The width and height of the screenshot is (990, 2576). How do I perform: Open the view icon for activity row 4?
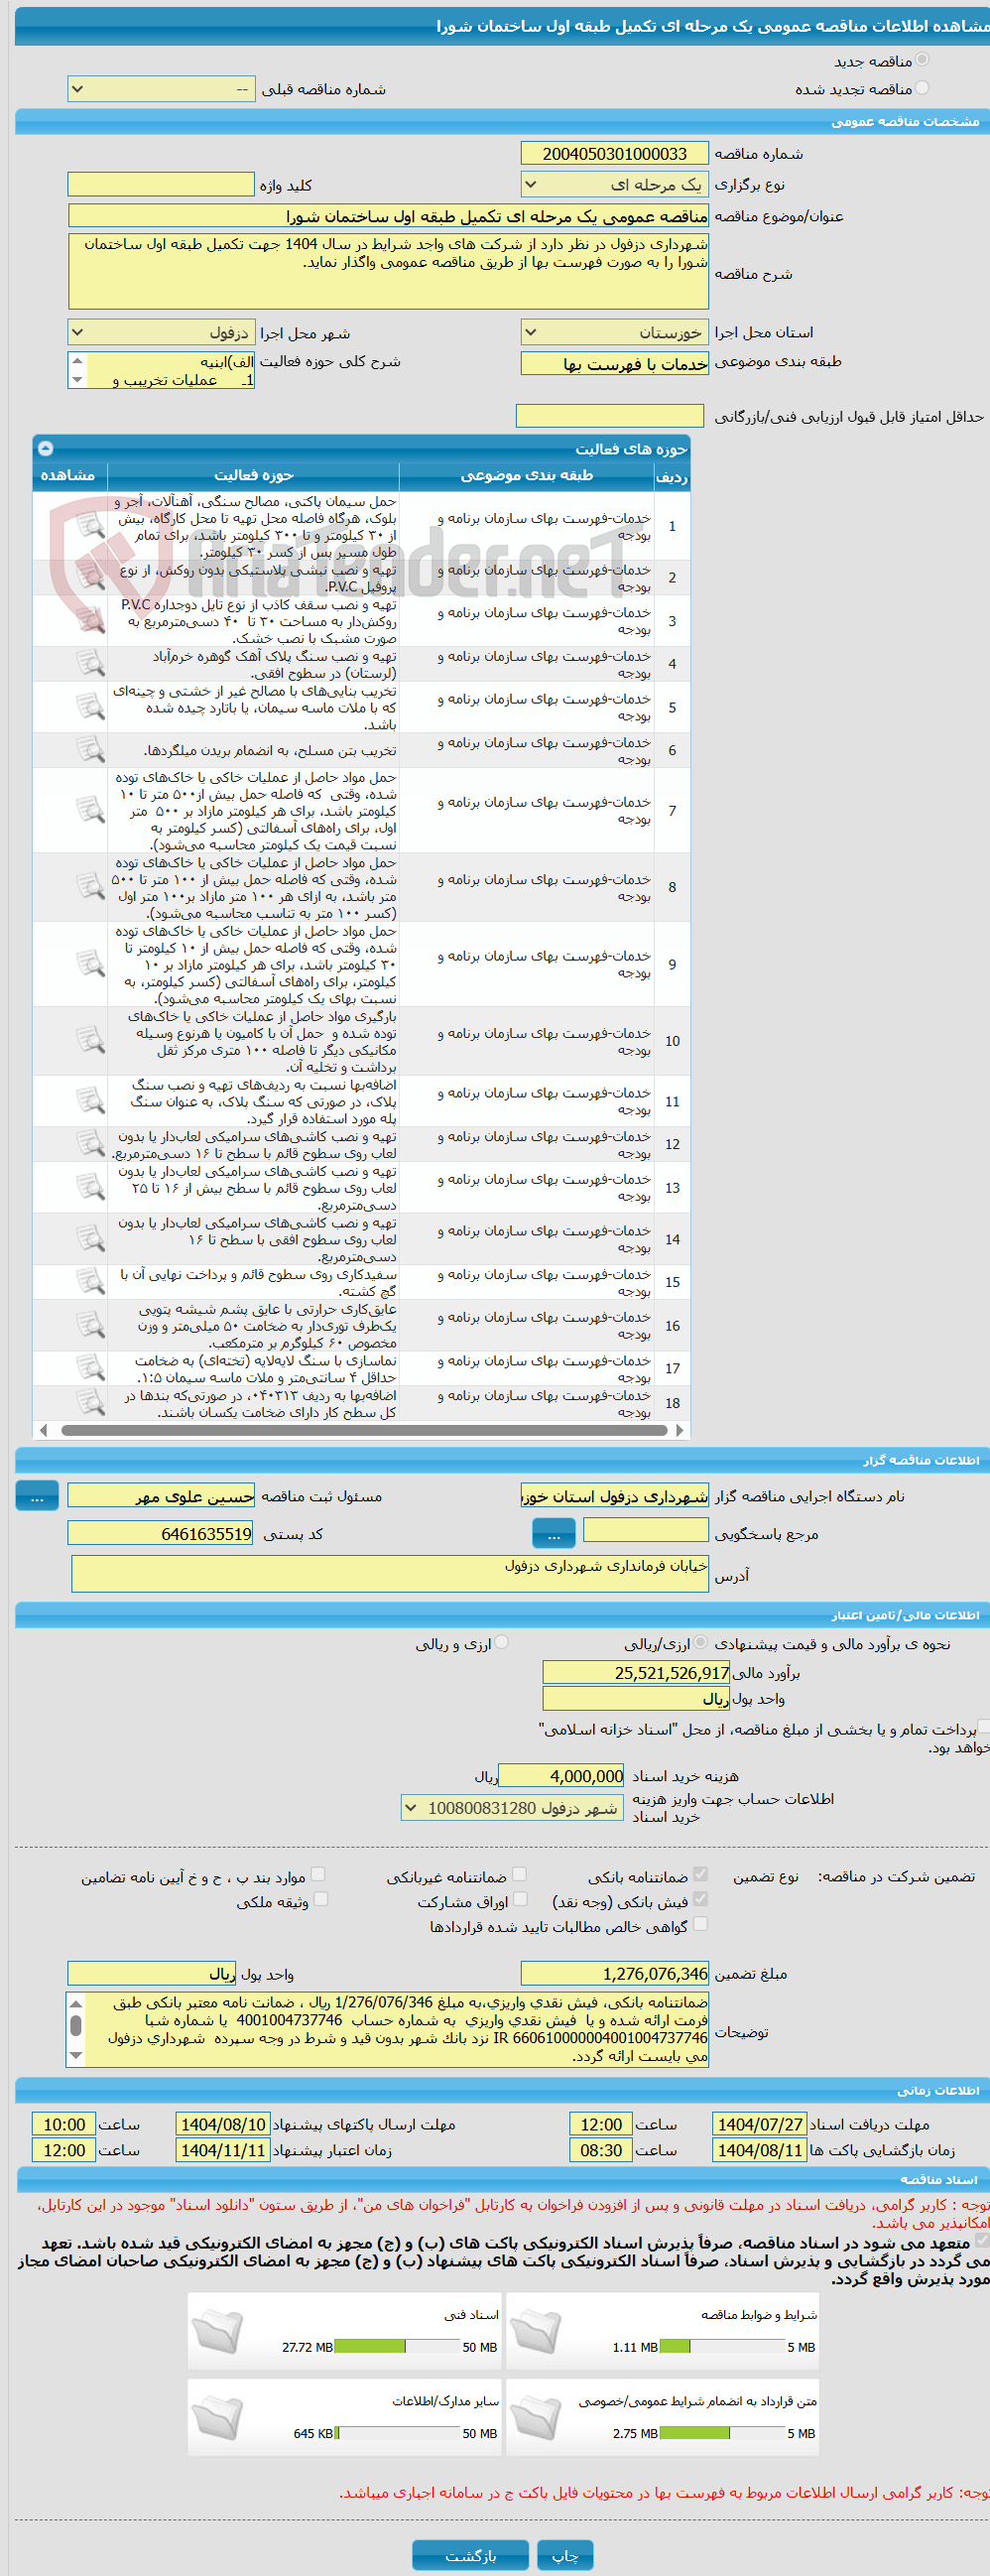(x=90, y=663)
